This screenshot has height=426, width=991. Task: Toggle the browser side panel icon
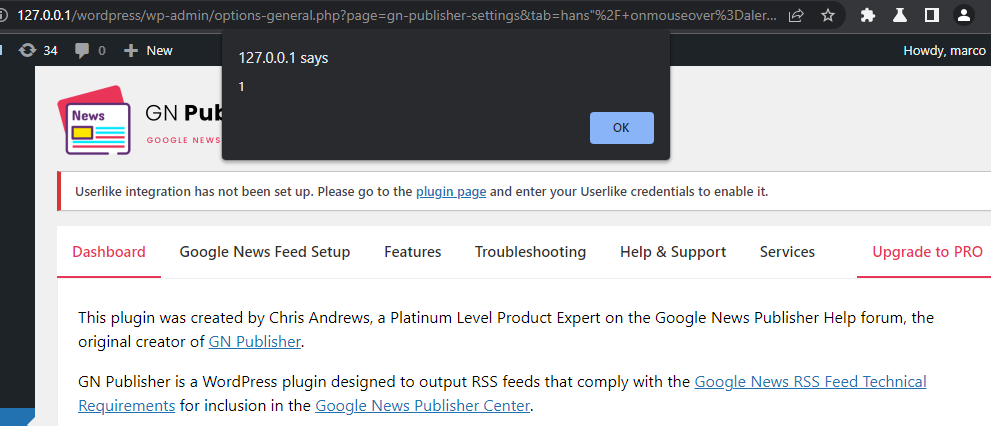click(x=931, y=15)
